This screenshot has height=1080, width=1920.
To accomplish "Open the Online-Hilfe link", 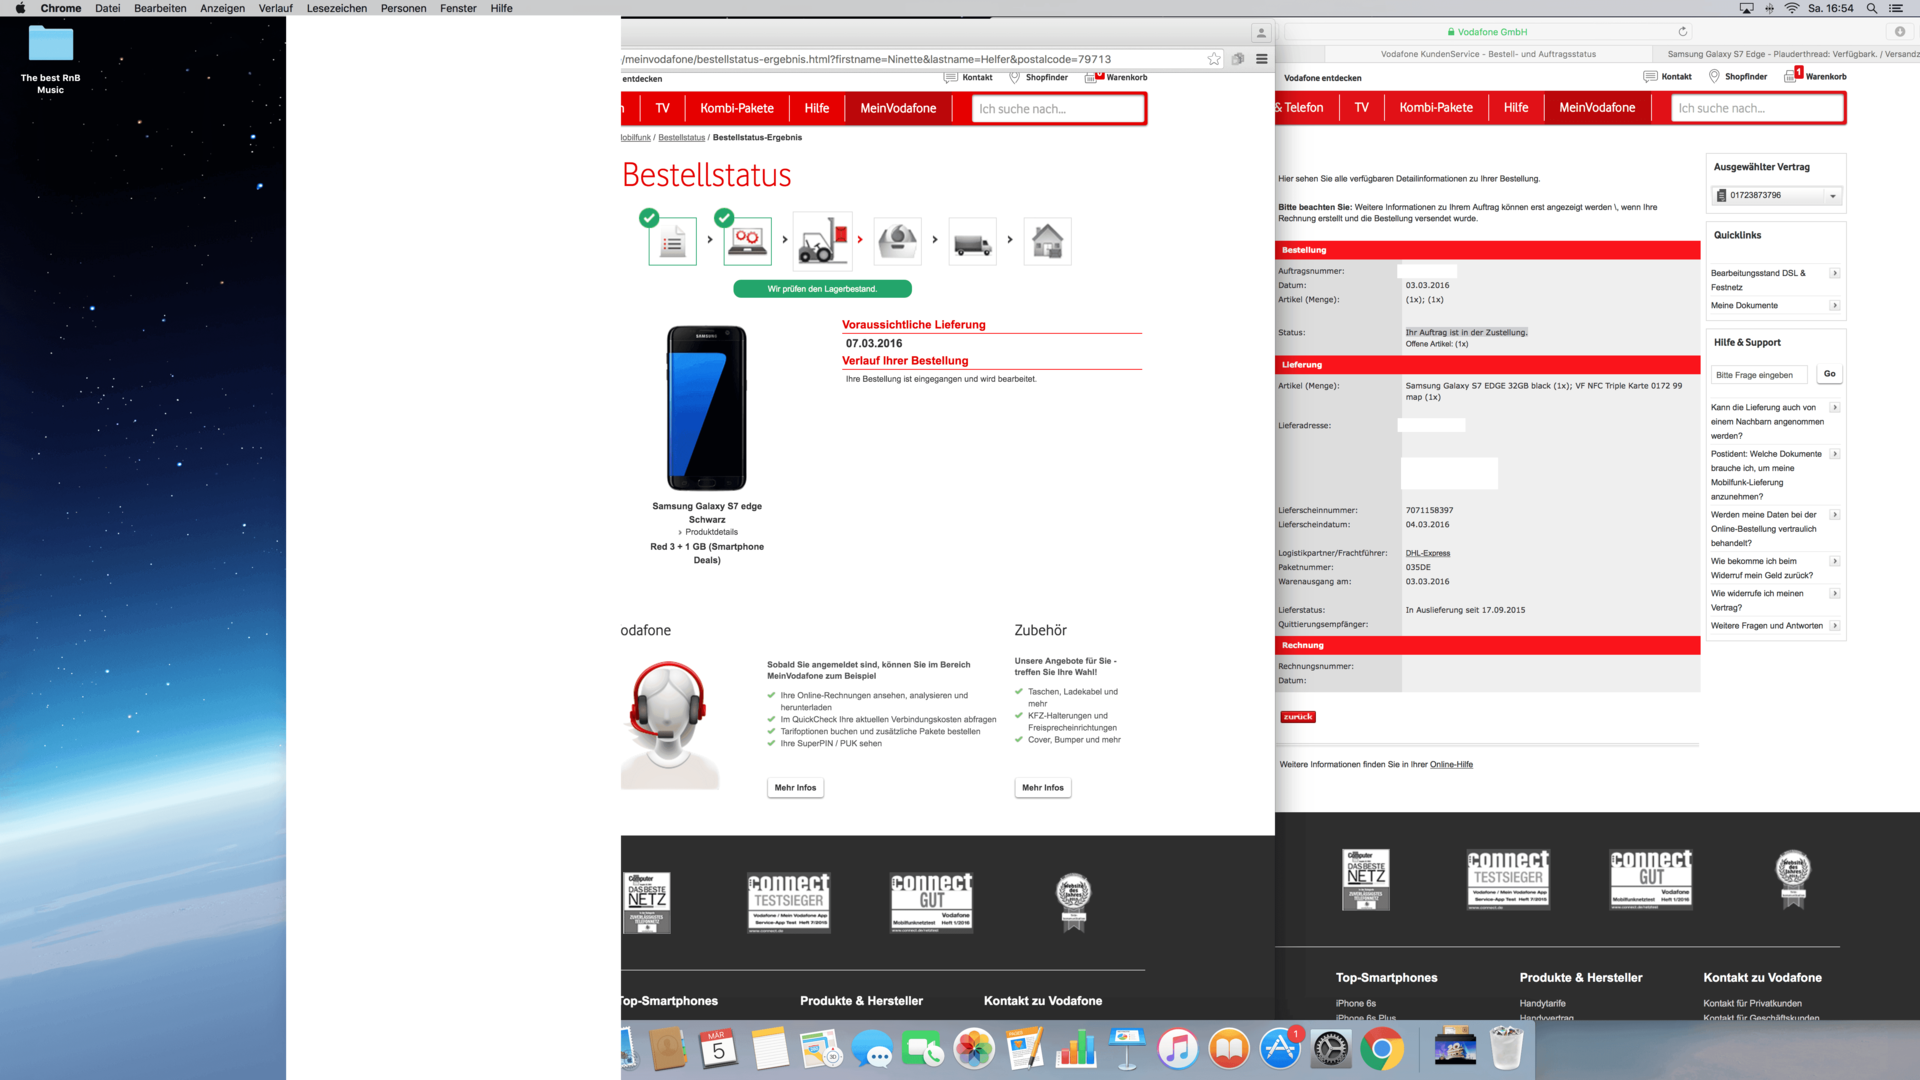I will click(x=1451, y=765).
